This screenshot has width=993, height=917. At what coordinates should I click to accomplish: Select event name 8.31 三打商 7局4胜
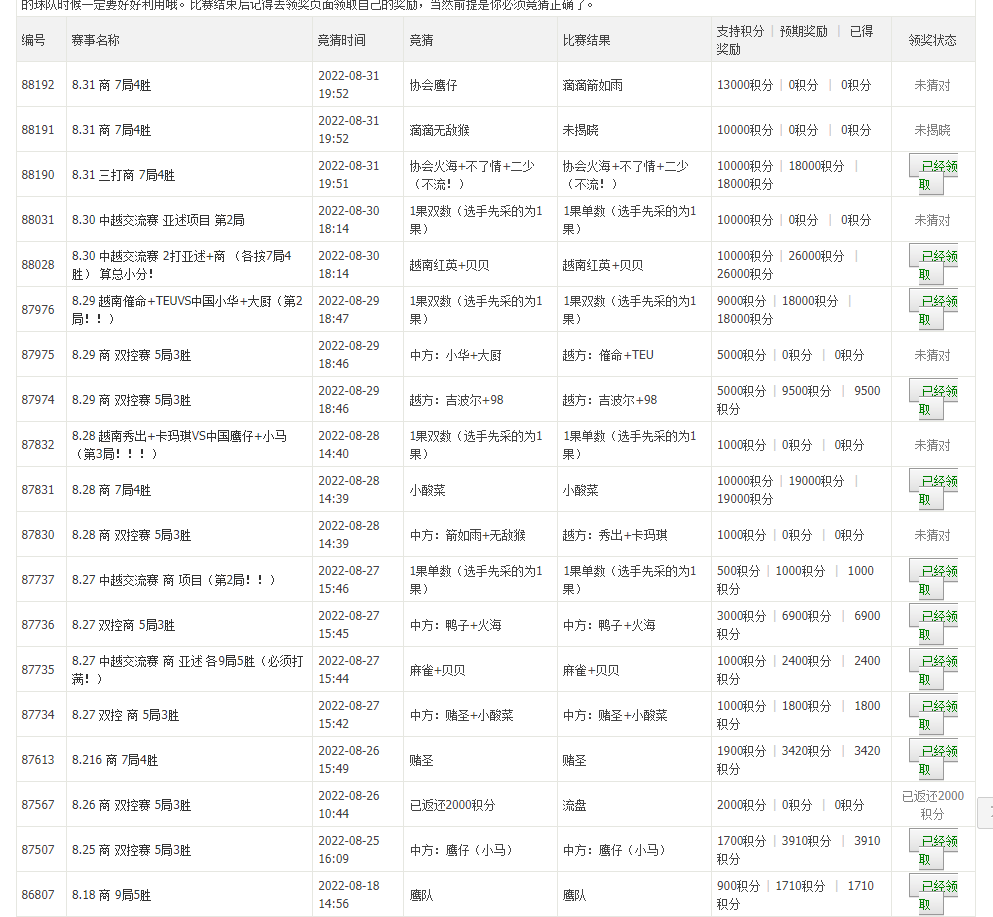123,175
